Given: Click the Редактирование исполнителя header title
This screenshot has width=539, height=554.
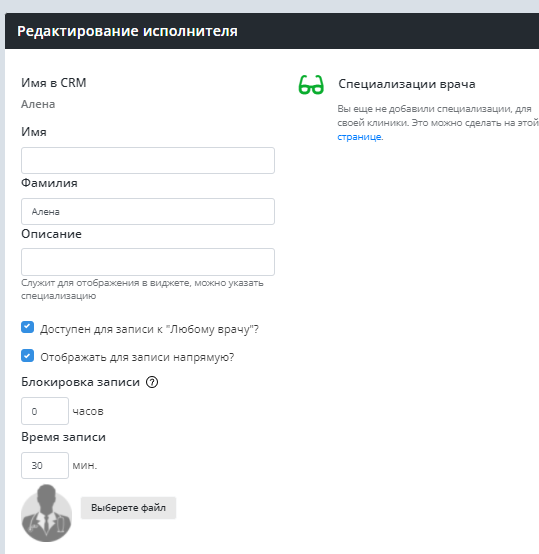Looking at the screenshot, I should pyautogui.click(x=127, y=31).
